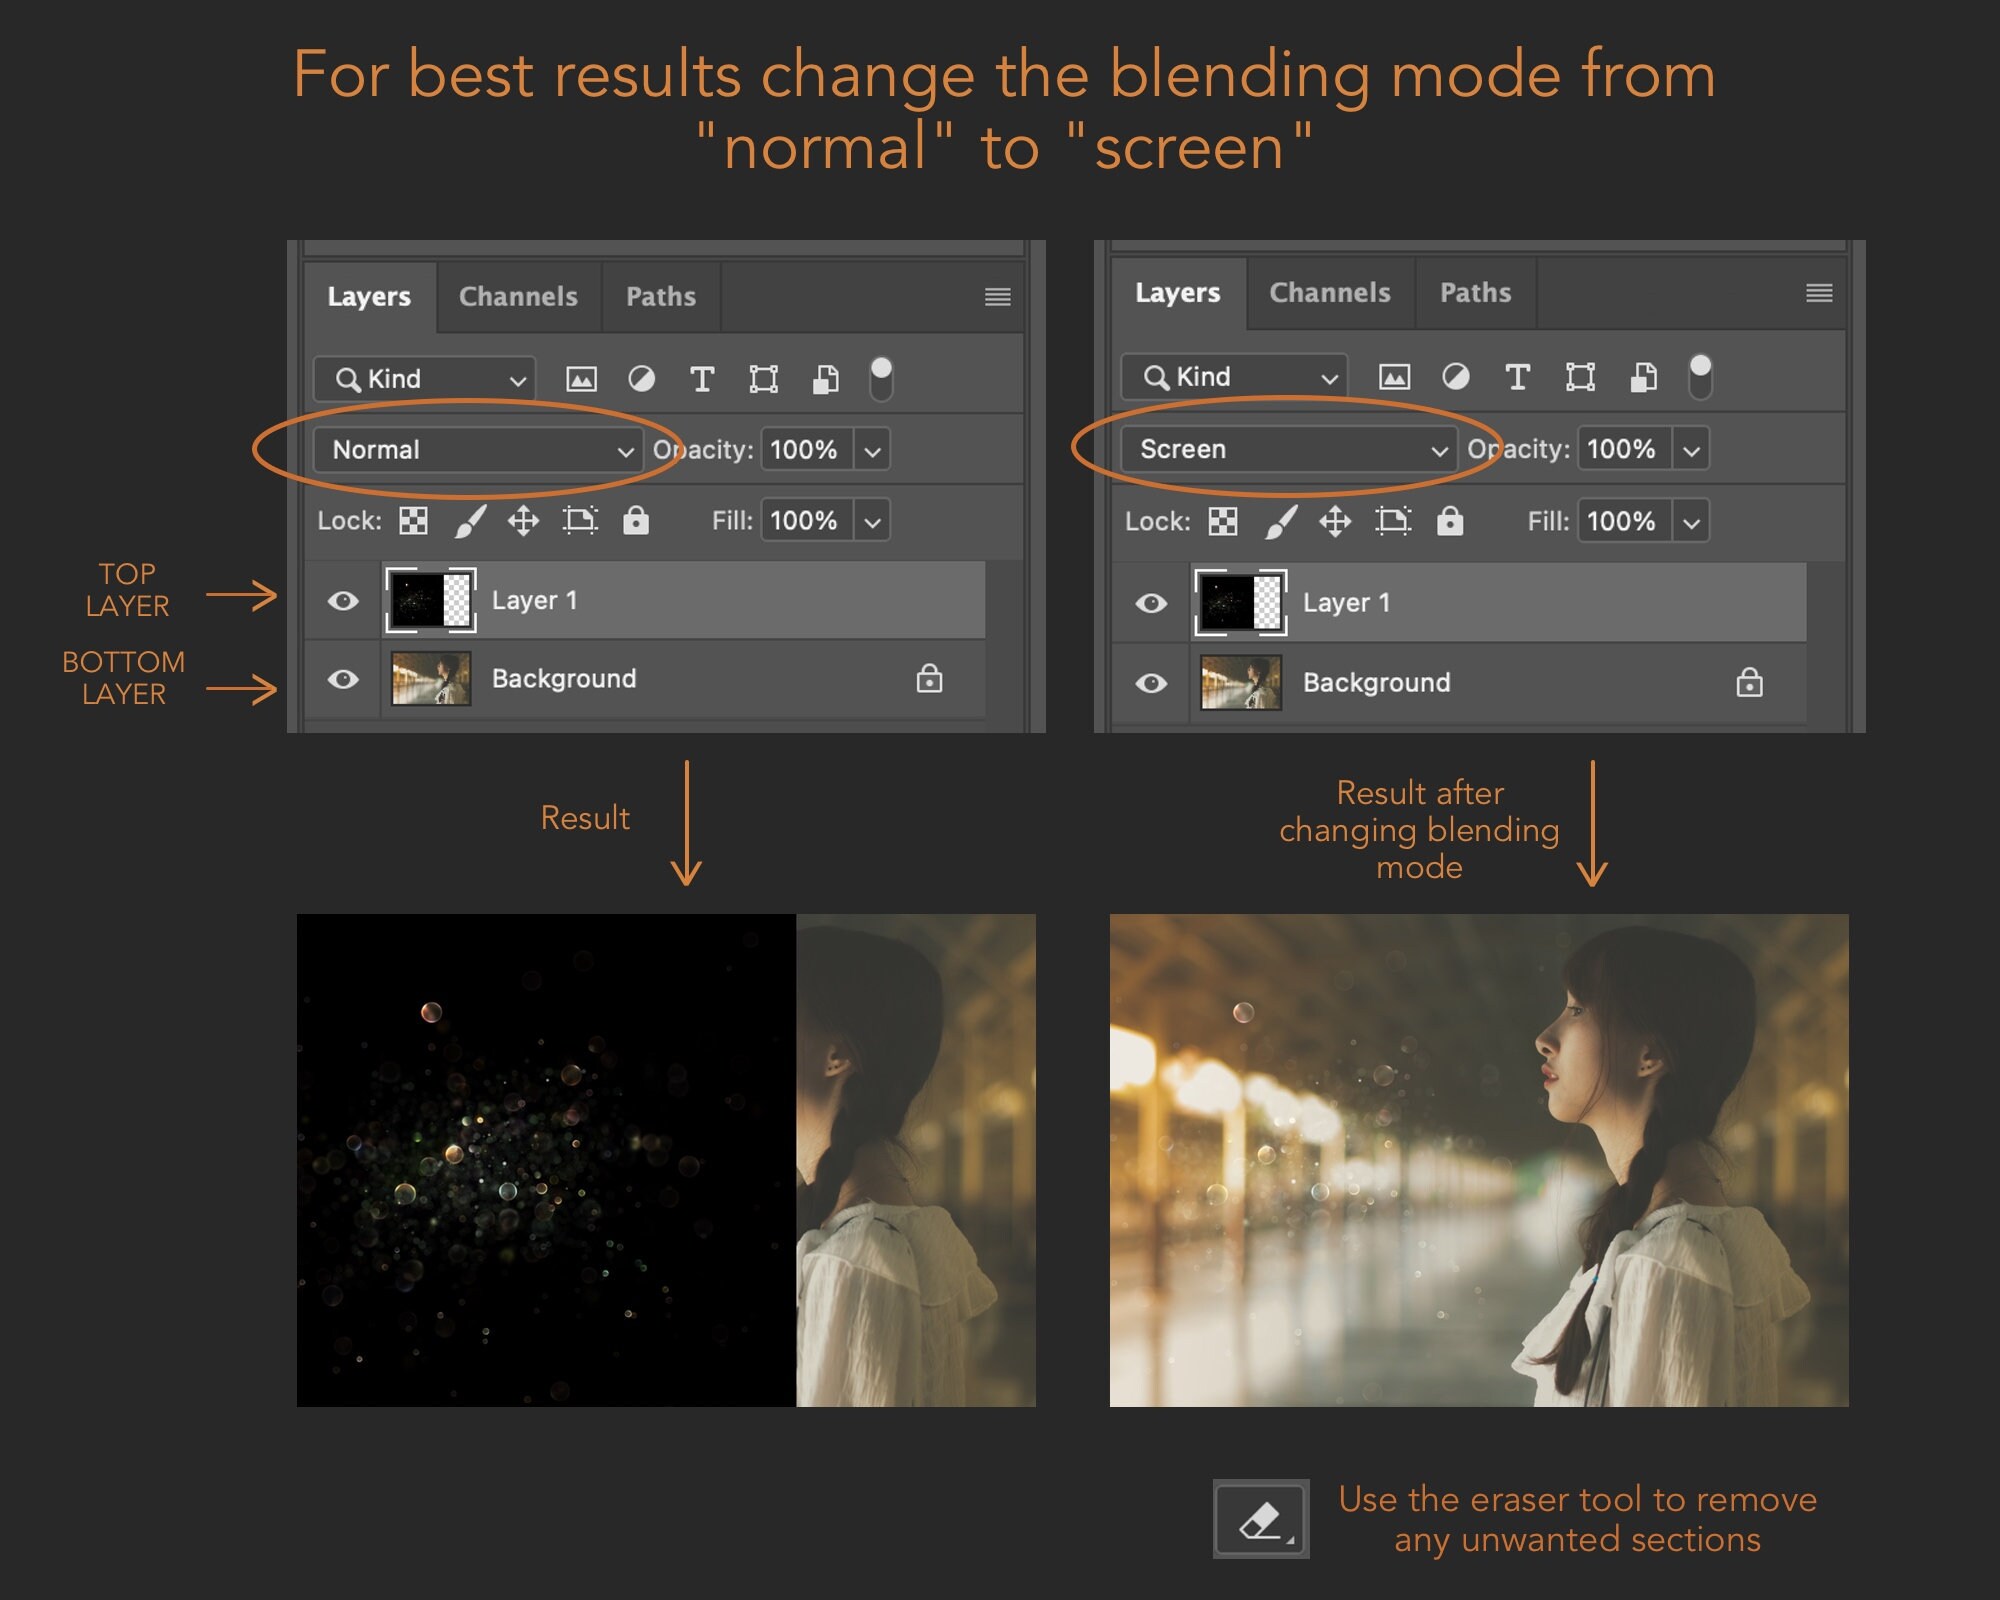The image size is (2000, 1600).
Task: Click the Background layer lock badge
Action: click(930, 679)
